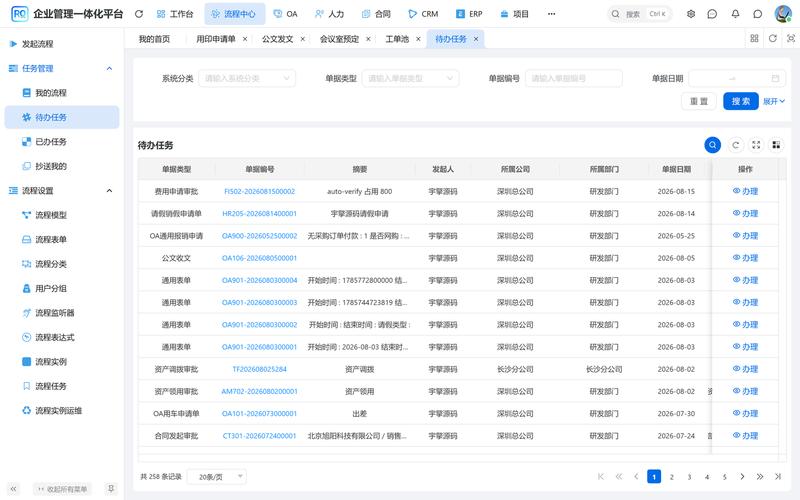Sort by the 单据日期 column header
This screenshot has height=500, width=800.
676,169
